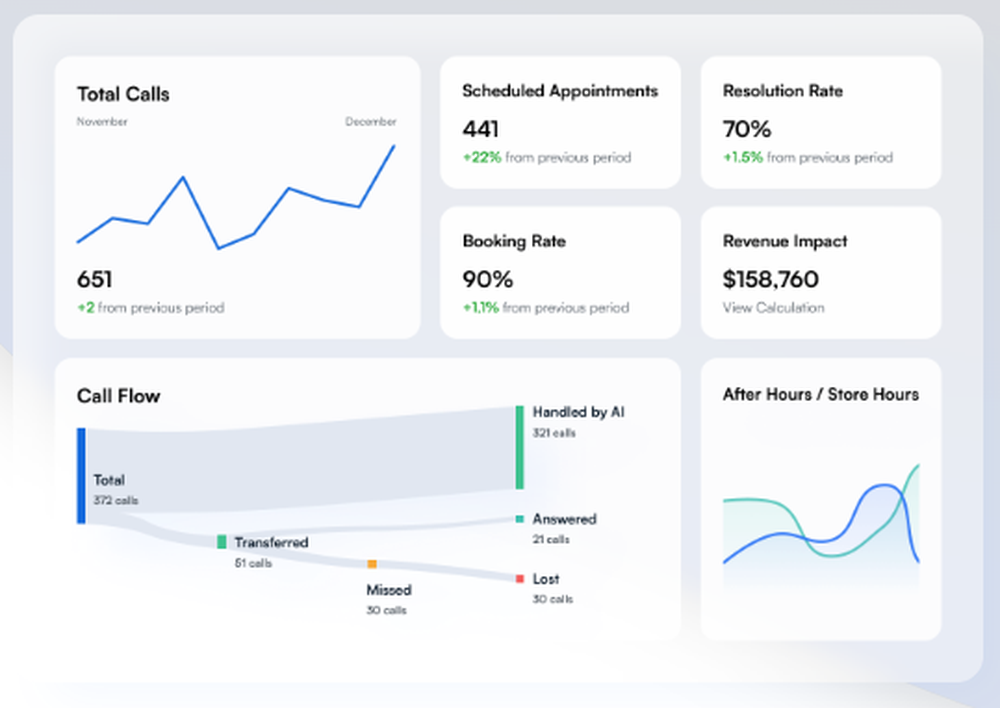This screenshot has width=1000, height=708.
Task: Click the Call Flow heading
Action: point(119,396)
